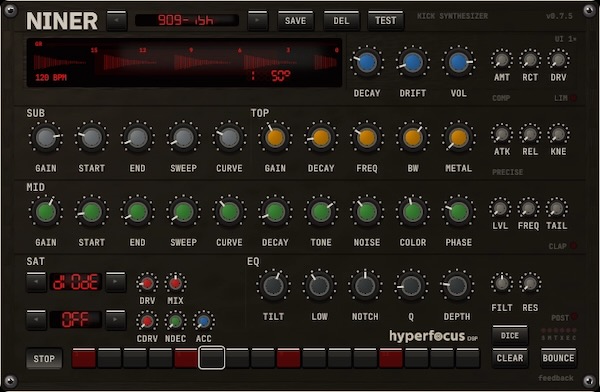Click the blue ACC knob
This screenshot has width=600, height=392.
pos(204,322)
